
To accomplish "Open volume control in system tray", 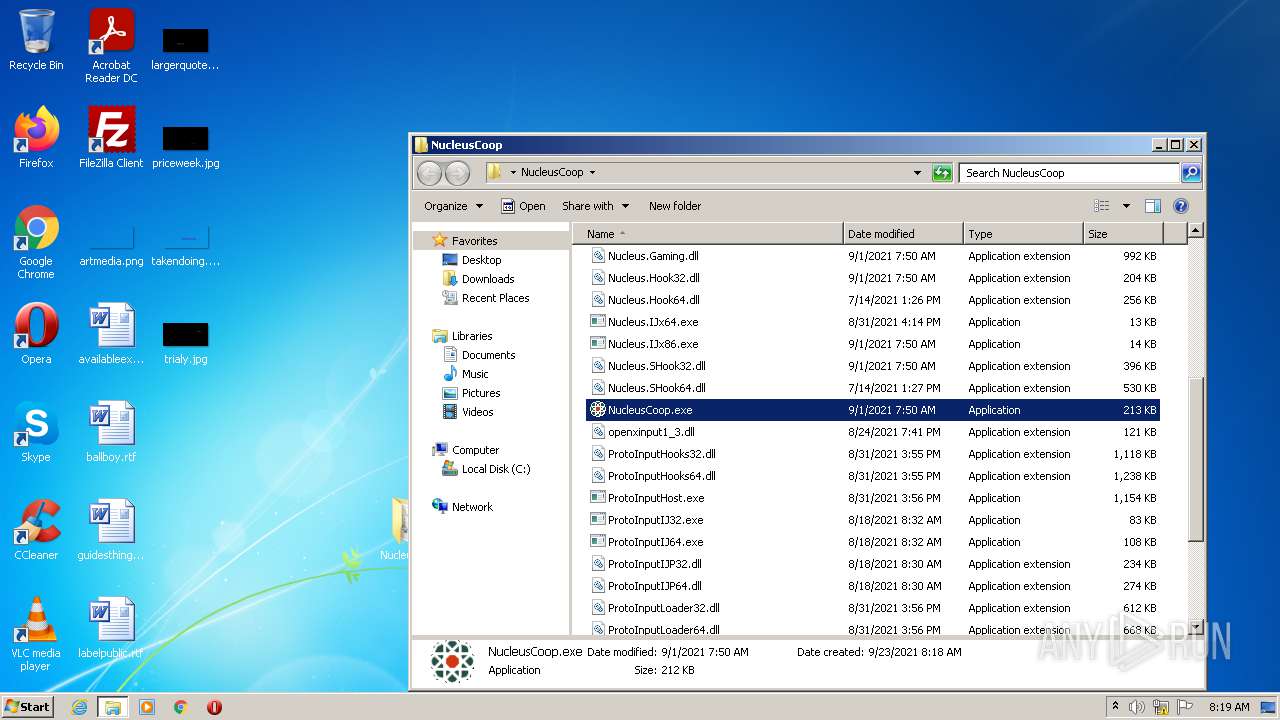I will tap(1137, 707).
